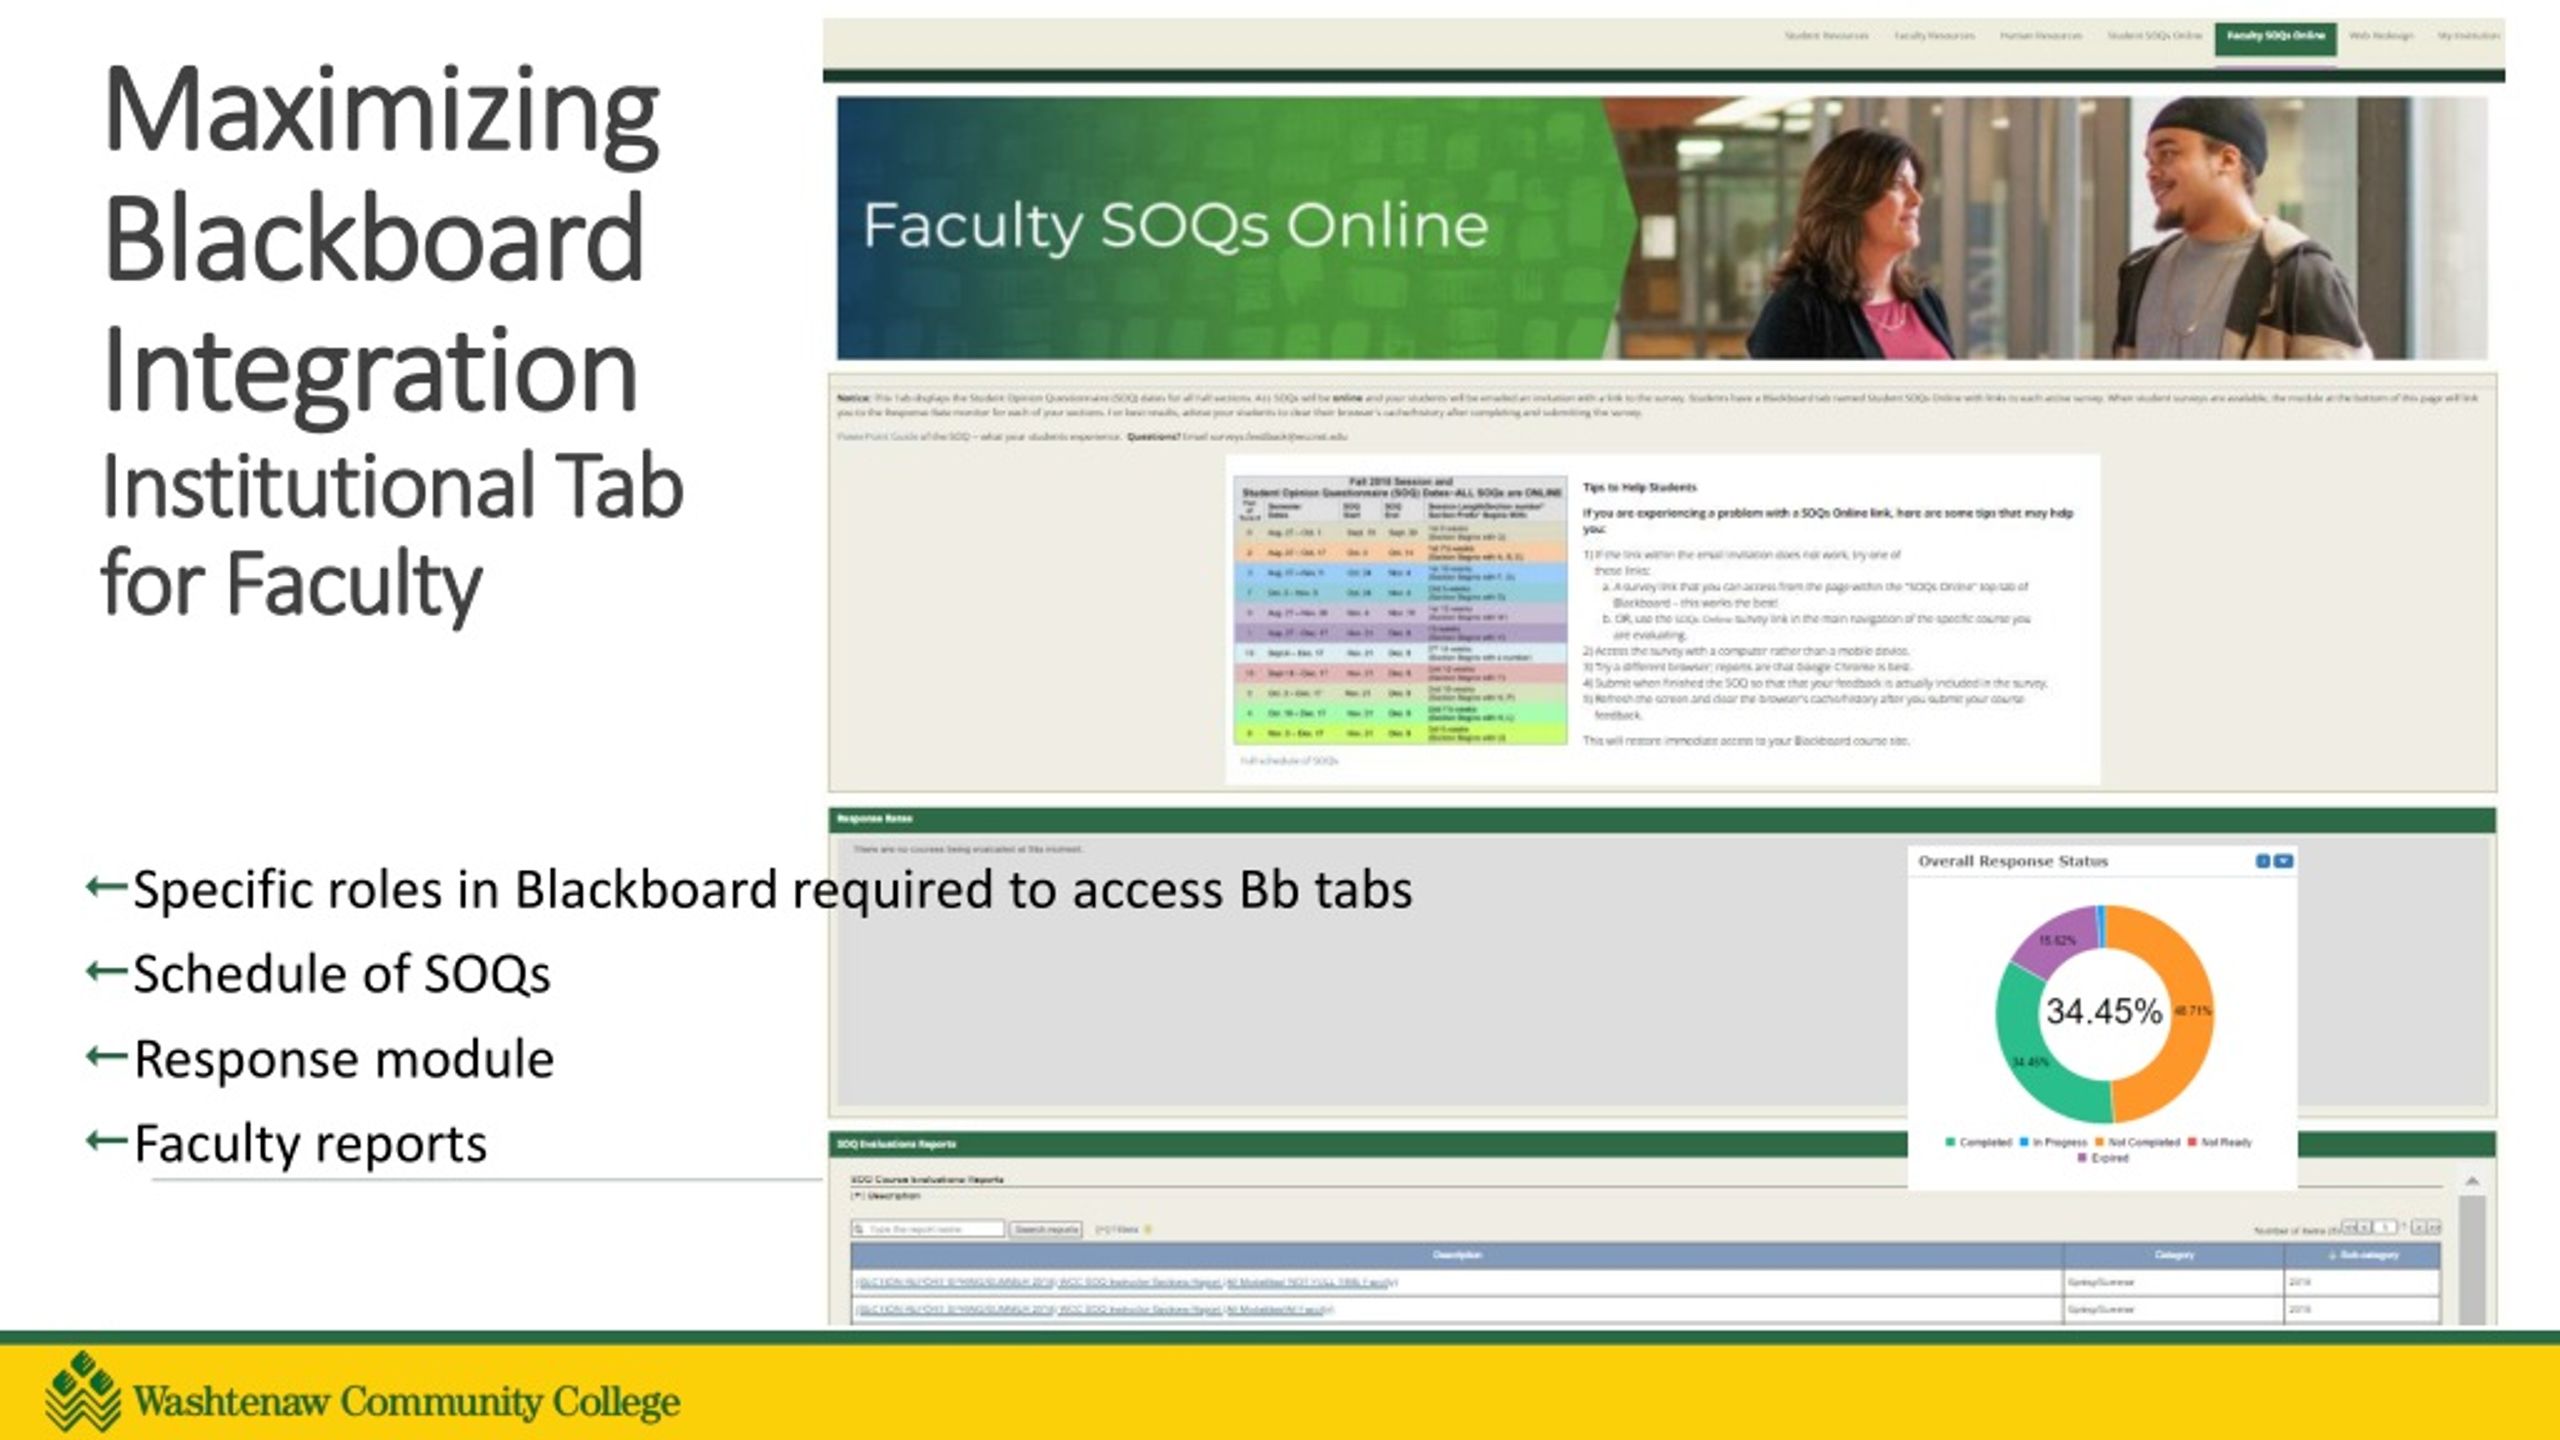
Task: Select the Faculty SOQs Online tab
Action: [2275, 37]
